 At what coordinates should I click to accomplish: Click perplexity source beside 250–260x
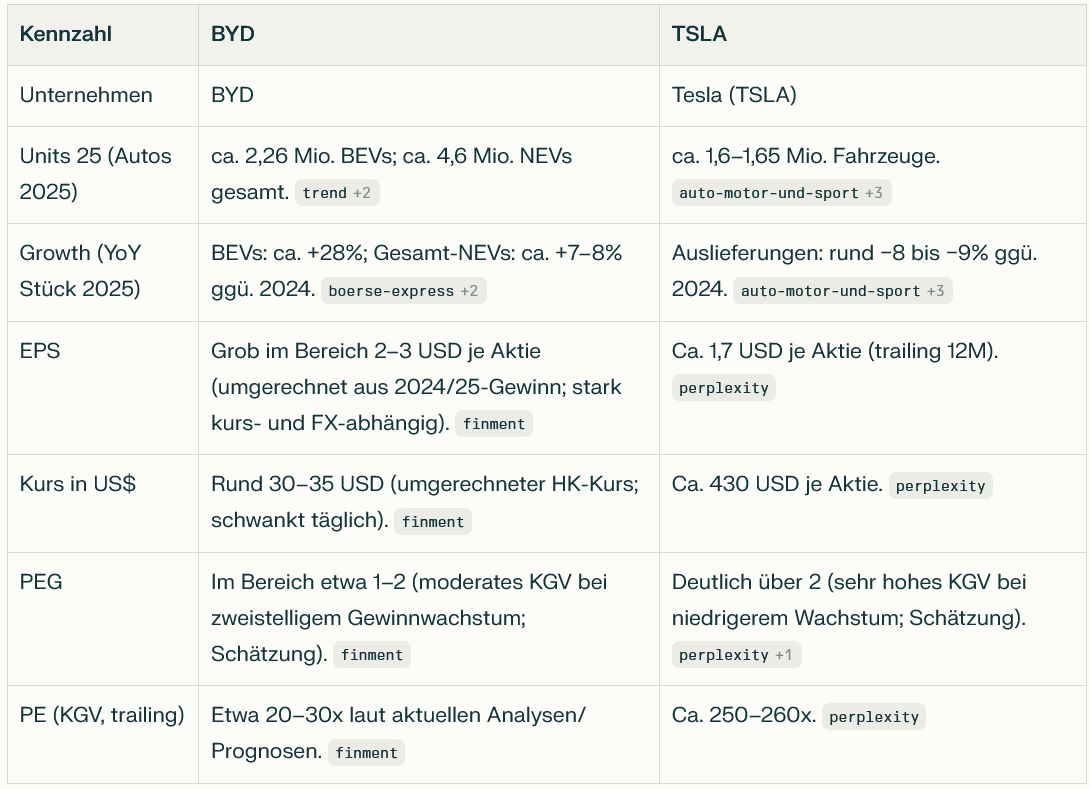[873, 716]
